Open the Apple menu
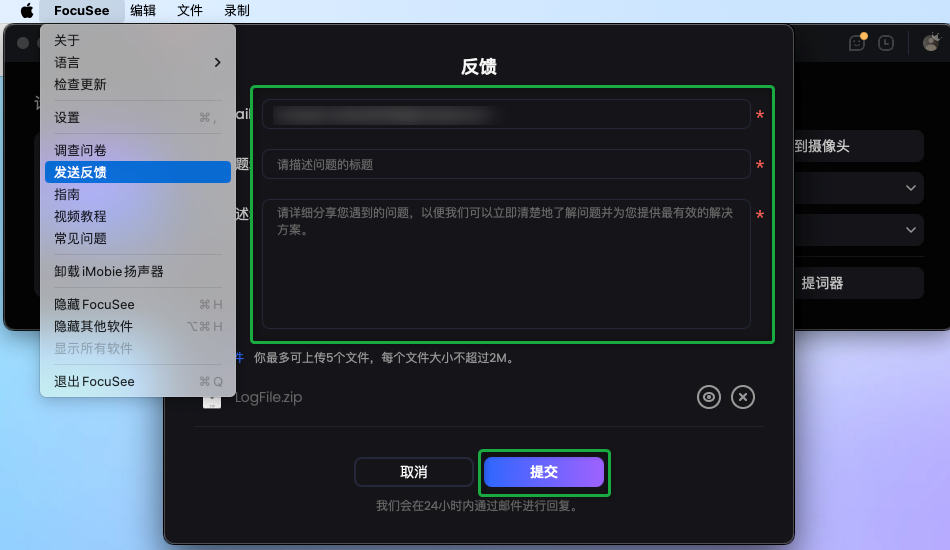Image resolution: width=950 pixels, height=550 pixels. click(x=27, y=11)
